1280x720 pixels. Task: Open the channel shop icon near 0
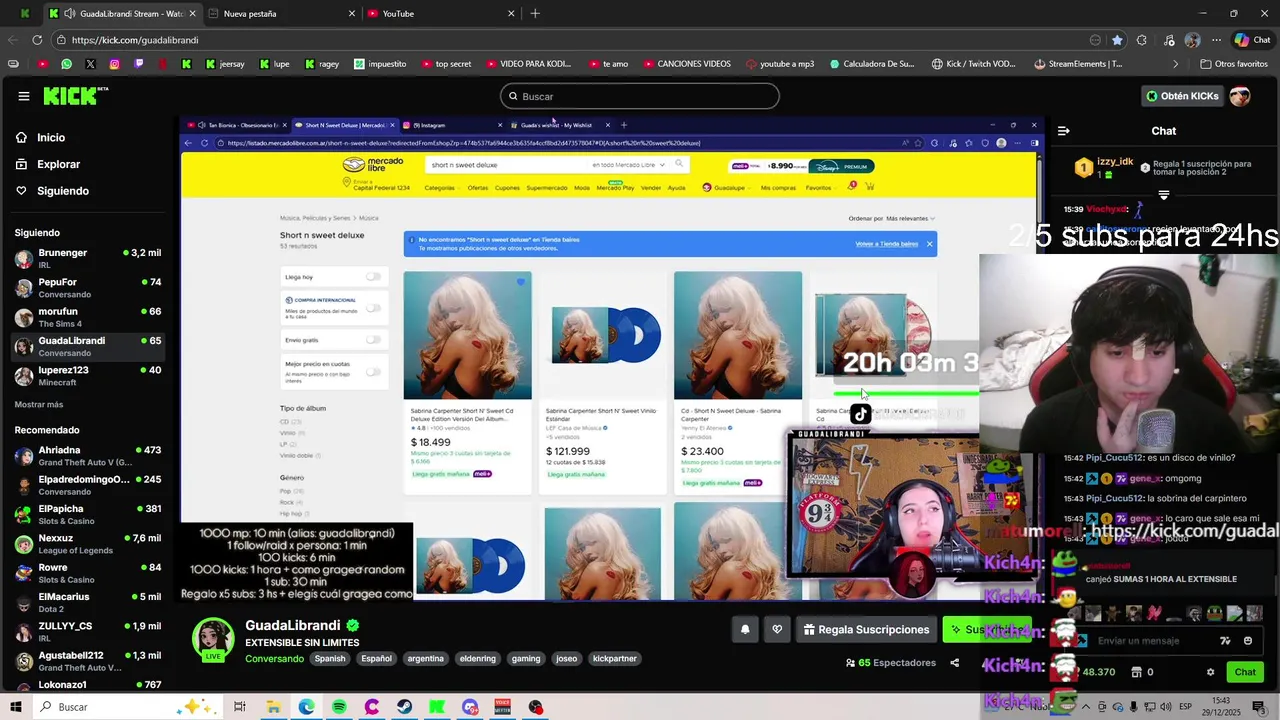[1137, 672]
